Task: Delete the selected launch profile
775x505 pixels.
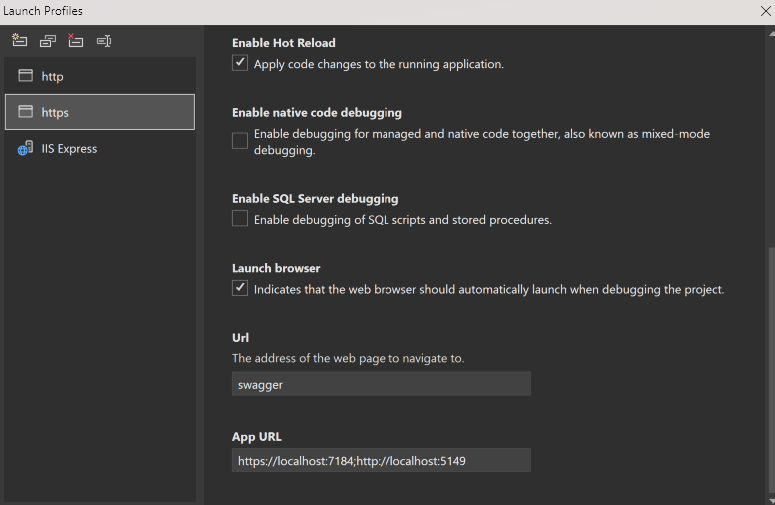Action: tap(76, 40)
